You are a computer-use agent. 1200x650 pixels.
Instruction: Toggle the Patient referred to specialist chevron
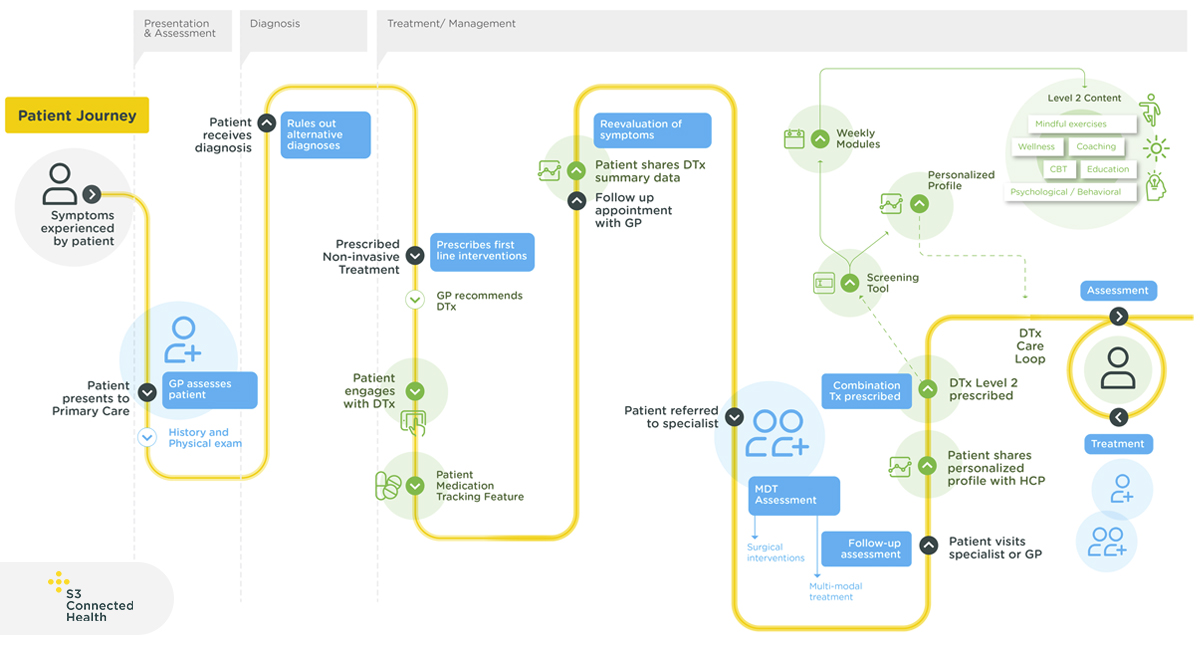click(734, 417)
